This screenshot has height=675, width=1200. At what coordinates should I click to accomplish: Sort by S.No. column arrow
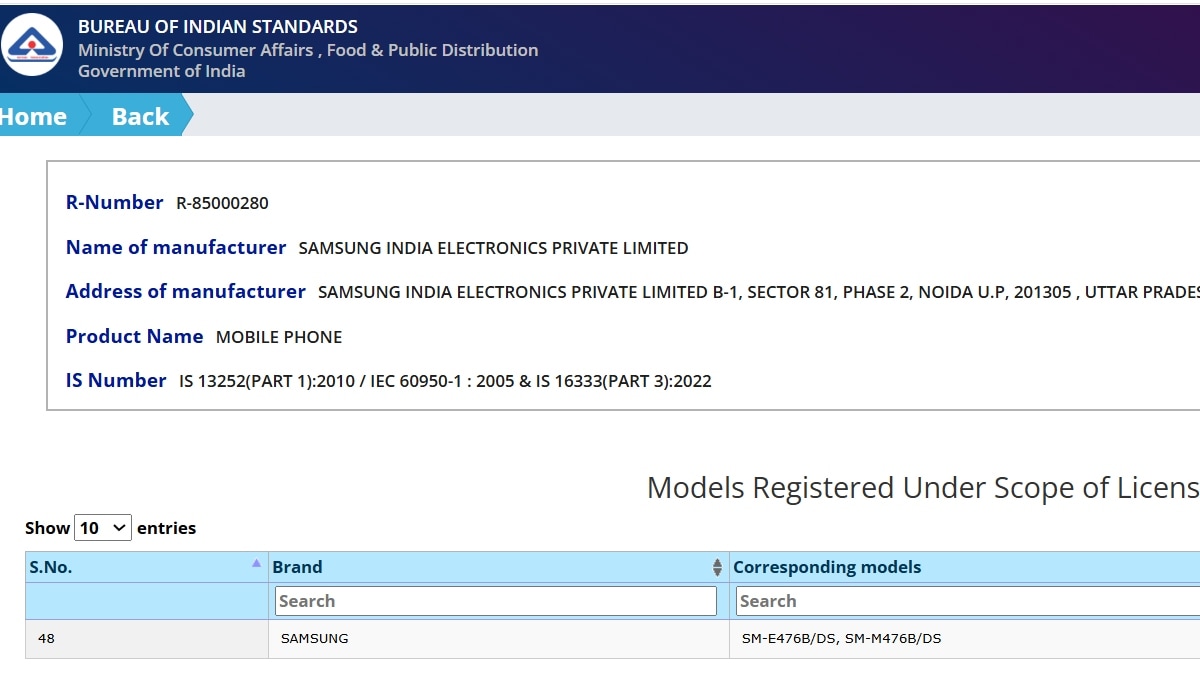point(257,563)
